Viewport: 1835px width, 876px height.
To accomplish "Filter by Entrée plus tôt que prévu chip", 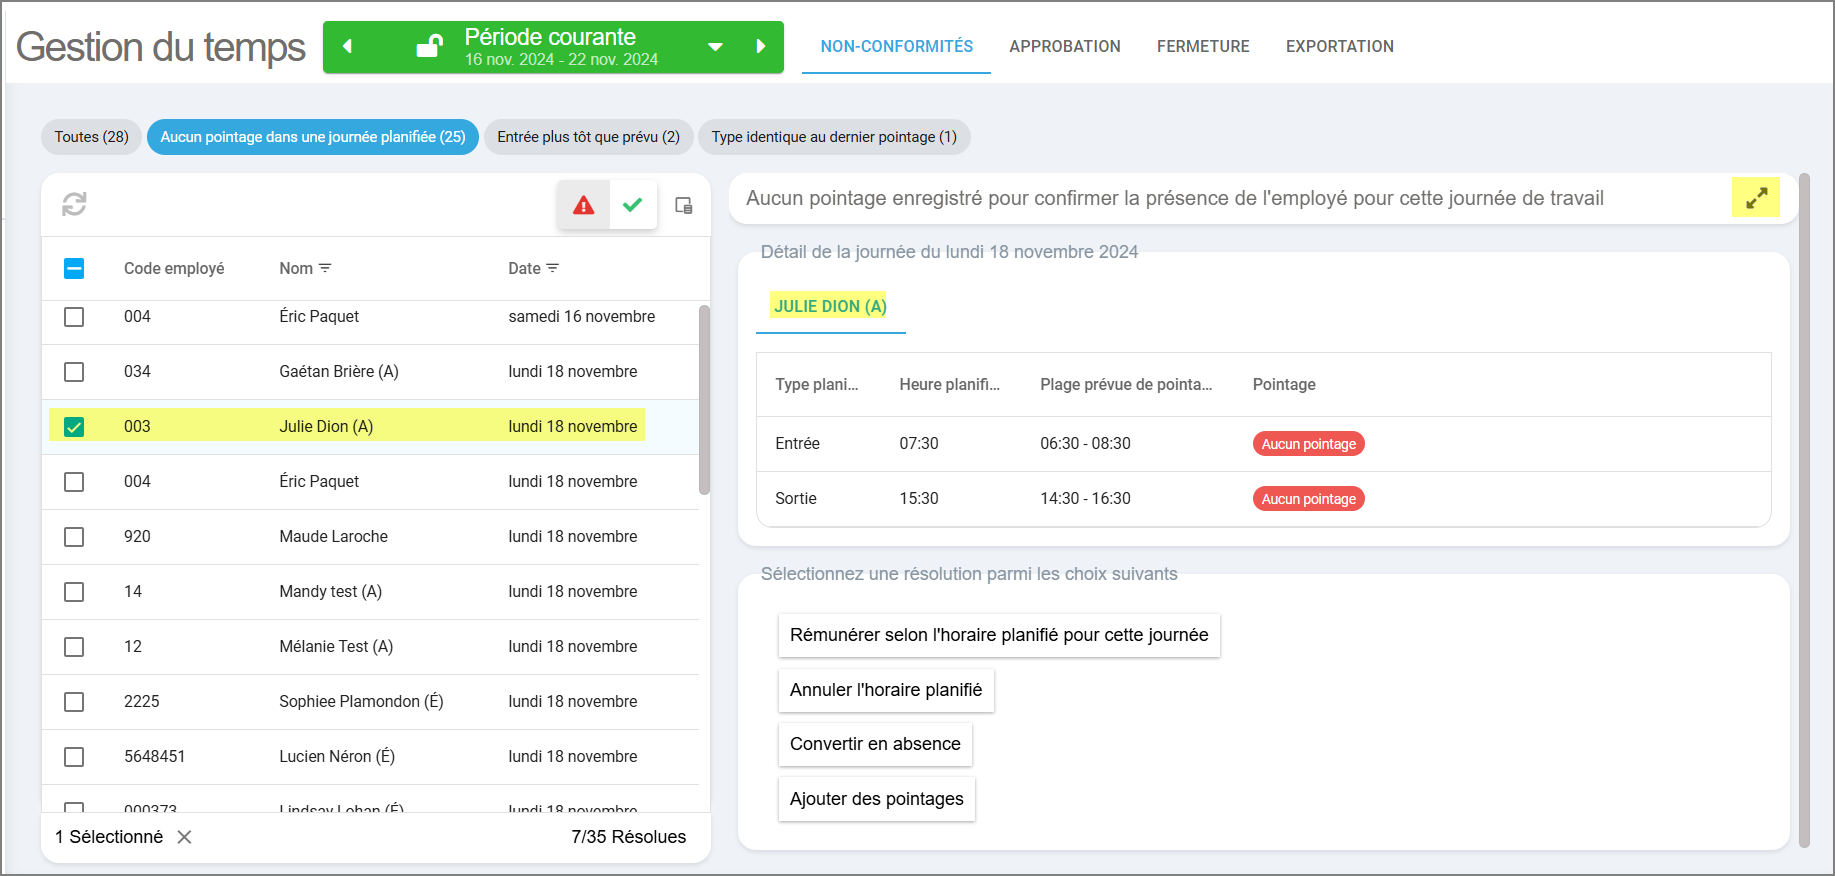I will coord(588,137).
